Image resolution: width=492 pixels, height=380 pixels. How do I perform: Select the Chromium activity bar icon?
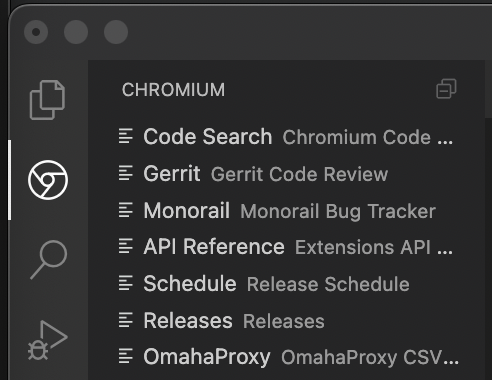click(48, 180)
